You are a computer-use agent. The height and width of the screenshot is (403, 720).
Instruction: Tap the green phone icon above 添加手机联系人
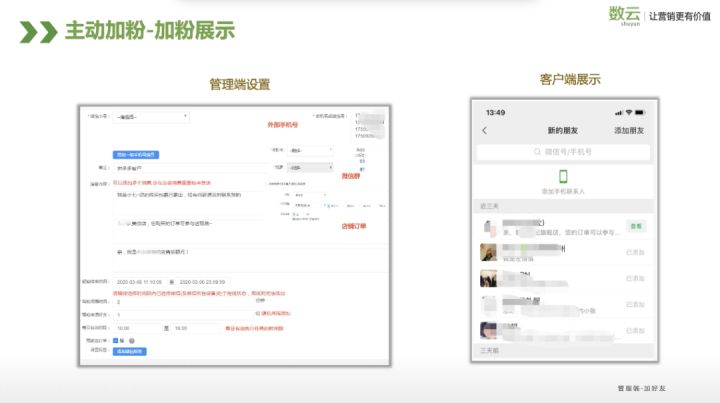[x=563, y=176]
